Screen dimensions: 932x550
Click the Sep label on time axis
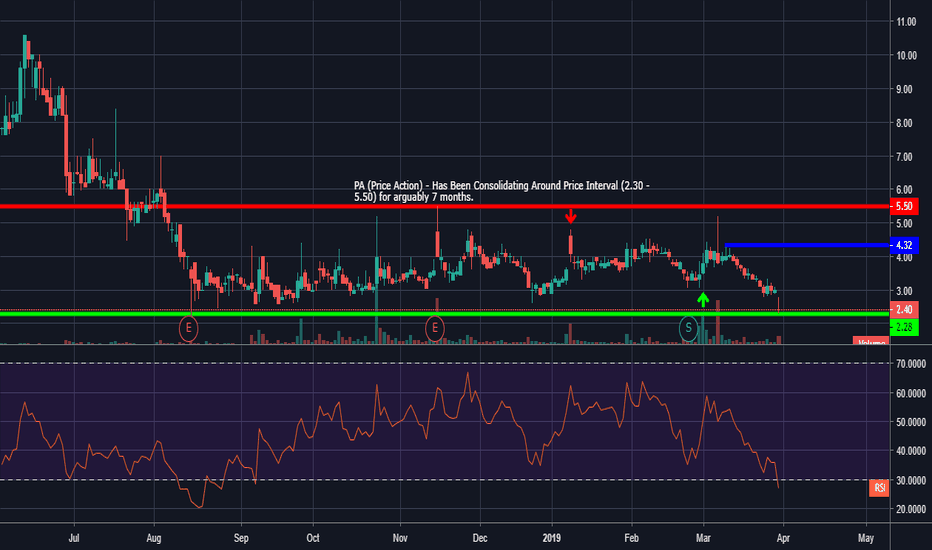[x=241, y=538]
